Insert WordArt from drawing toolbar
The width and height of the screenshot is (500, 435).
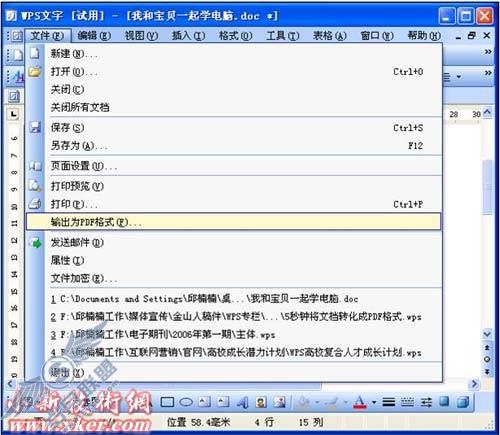pyautogui.click(x=243, y=402)
